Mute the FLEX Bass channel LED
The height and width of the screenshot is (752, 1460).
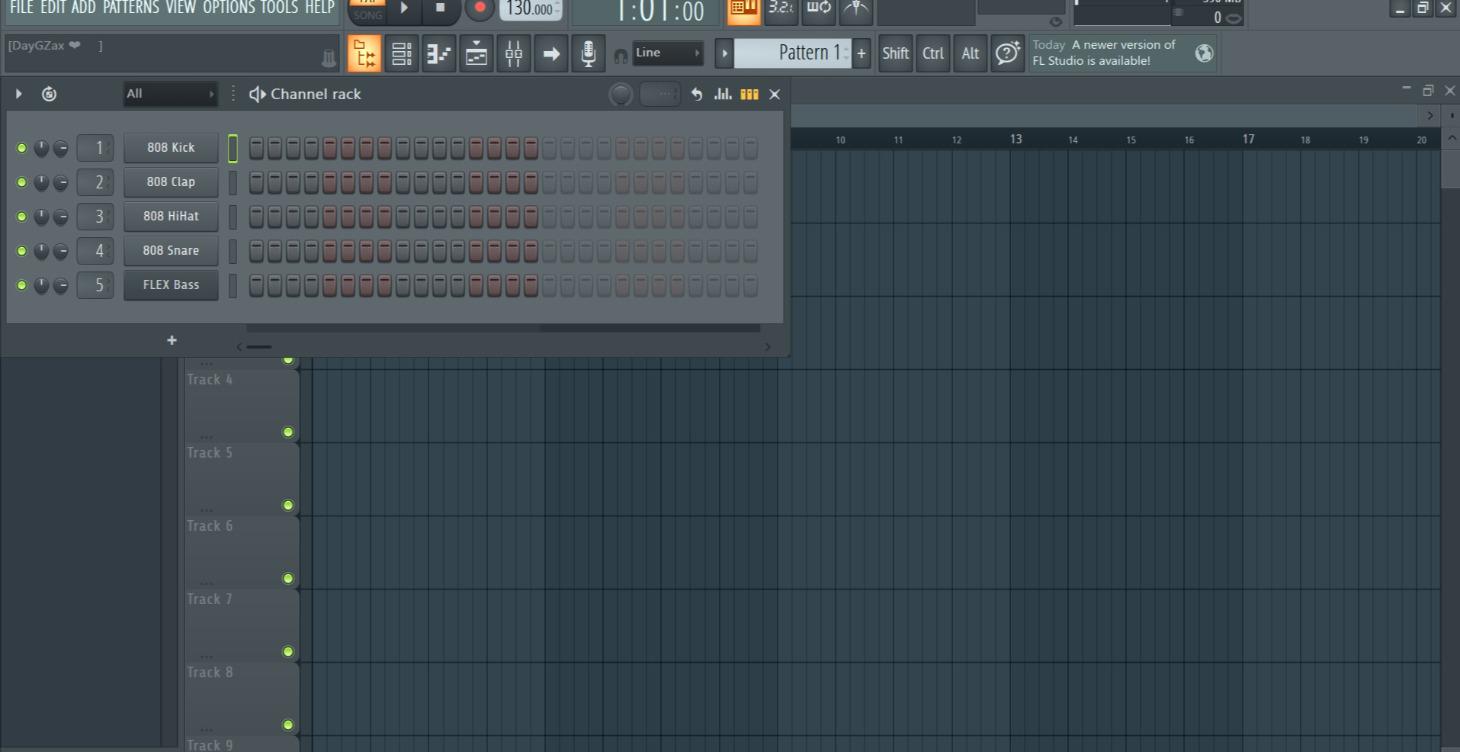(x=22, y=285)
